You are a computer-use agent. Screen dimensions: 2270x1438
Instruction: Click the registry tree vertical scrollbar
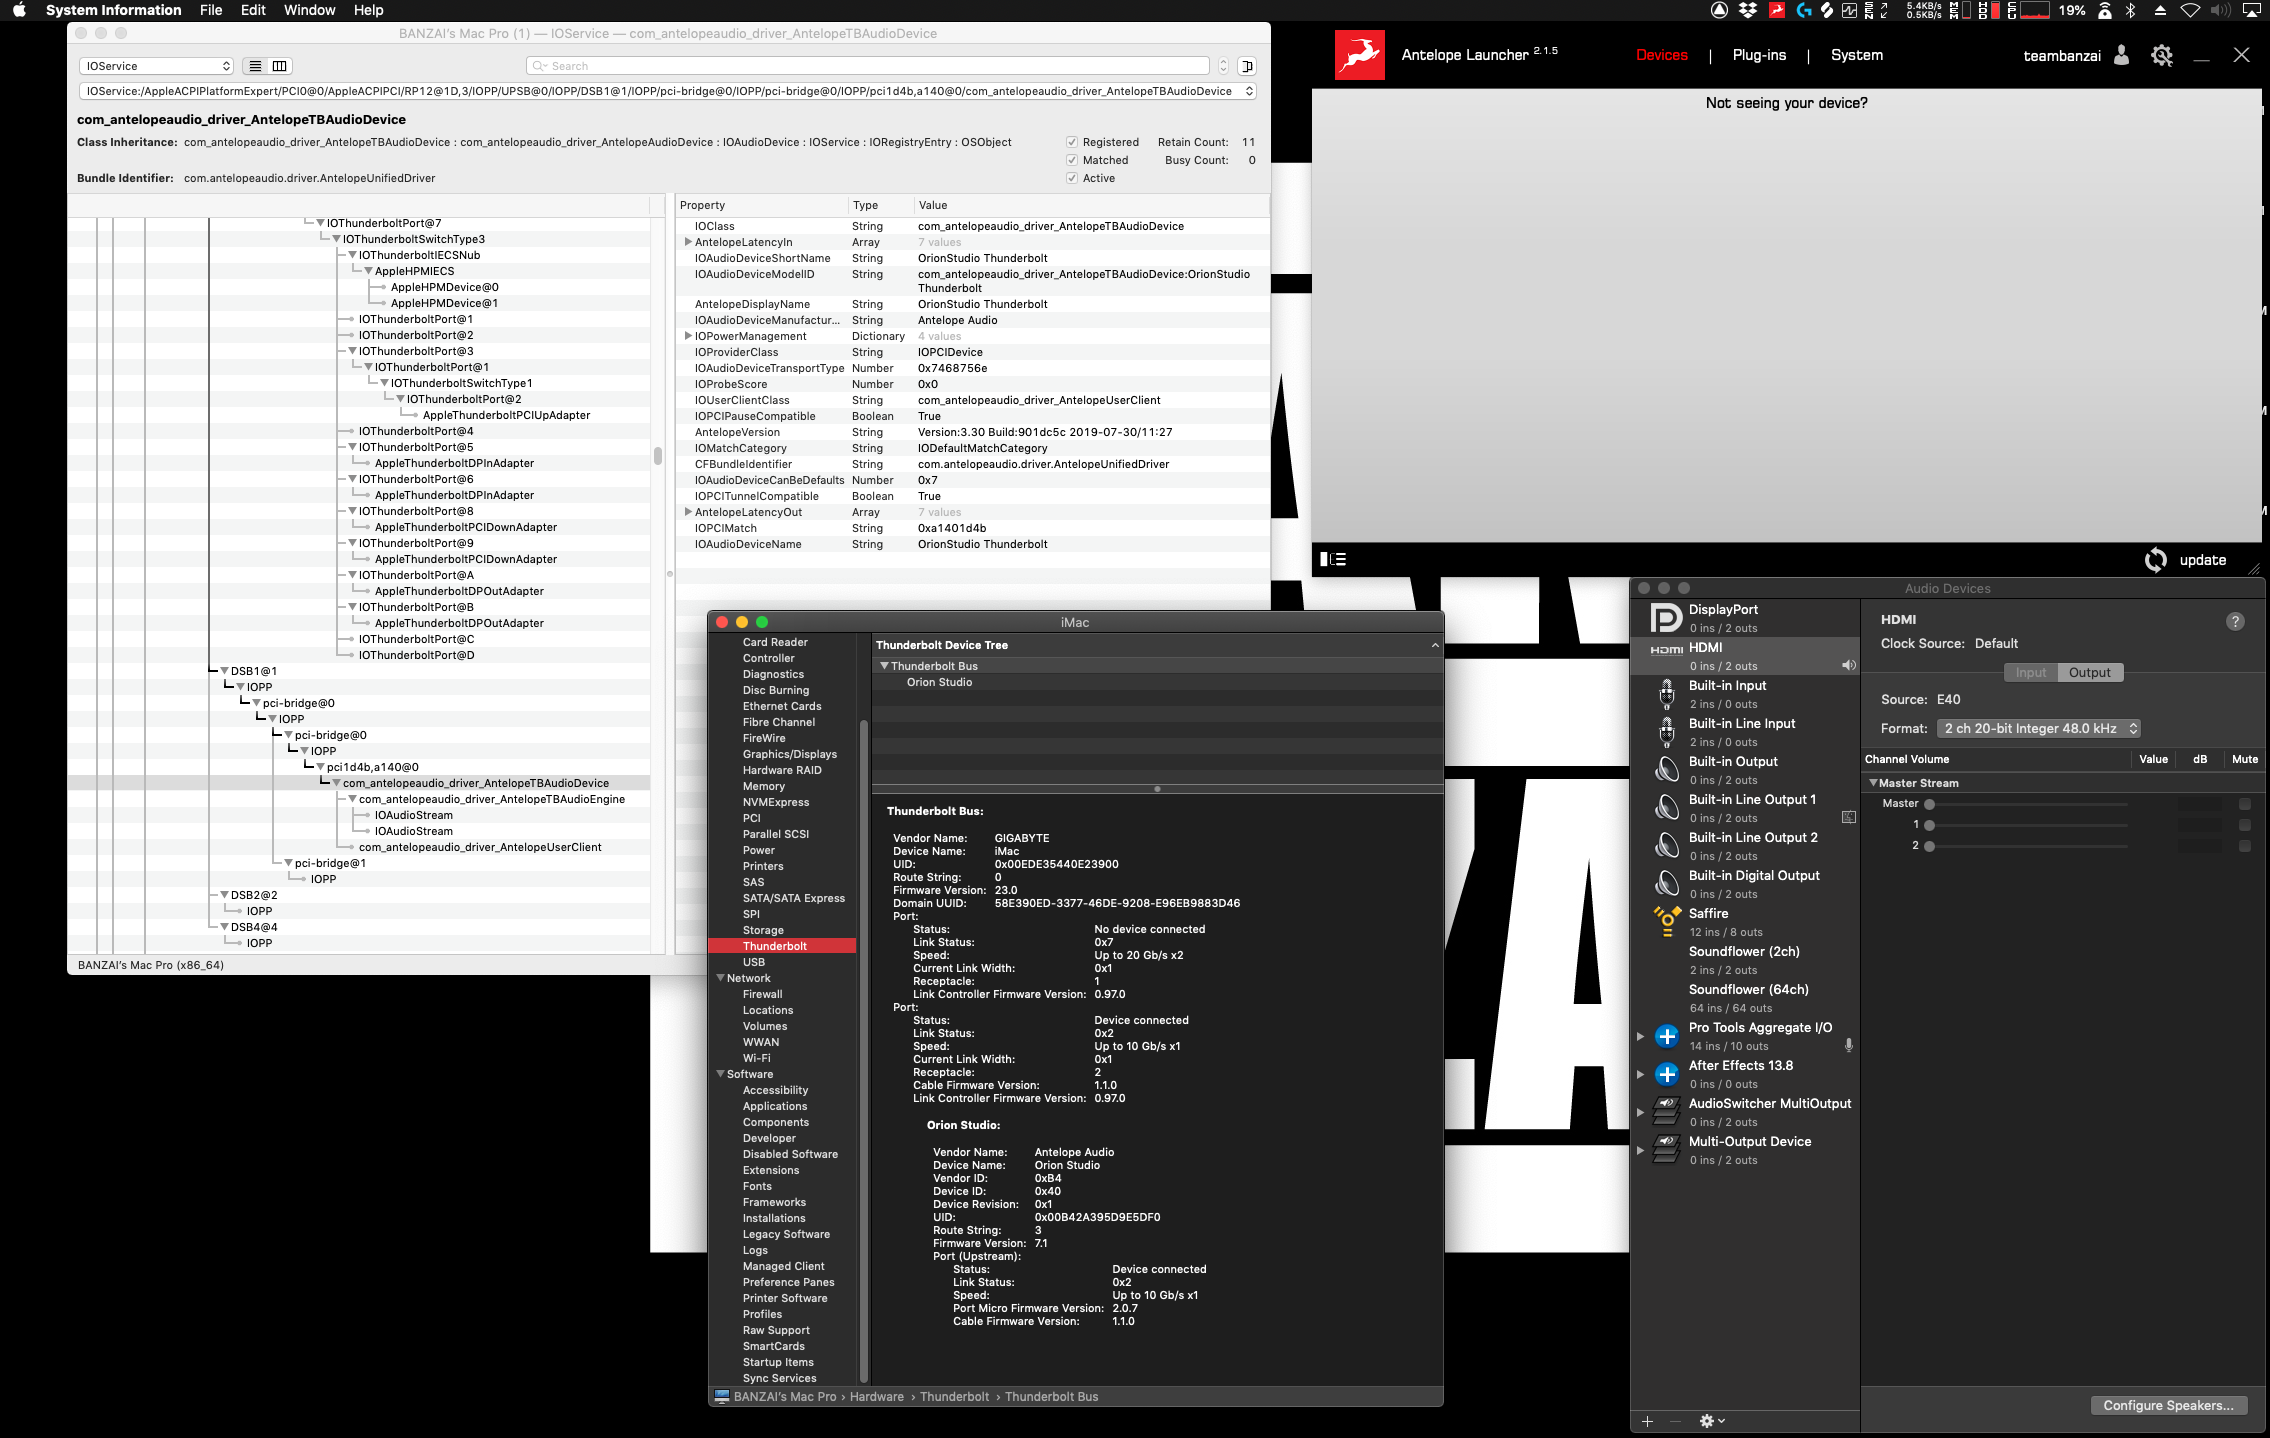click(657, 456)
